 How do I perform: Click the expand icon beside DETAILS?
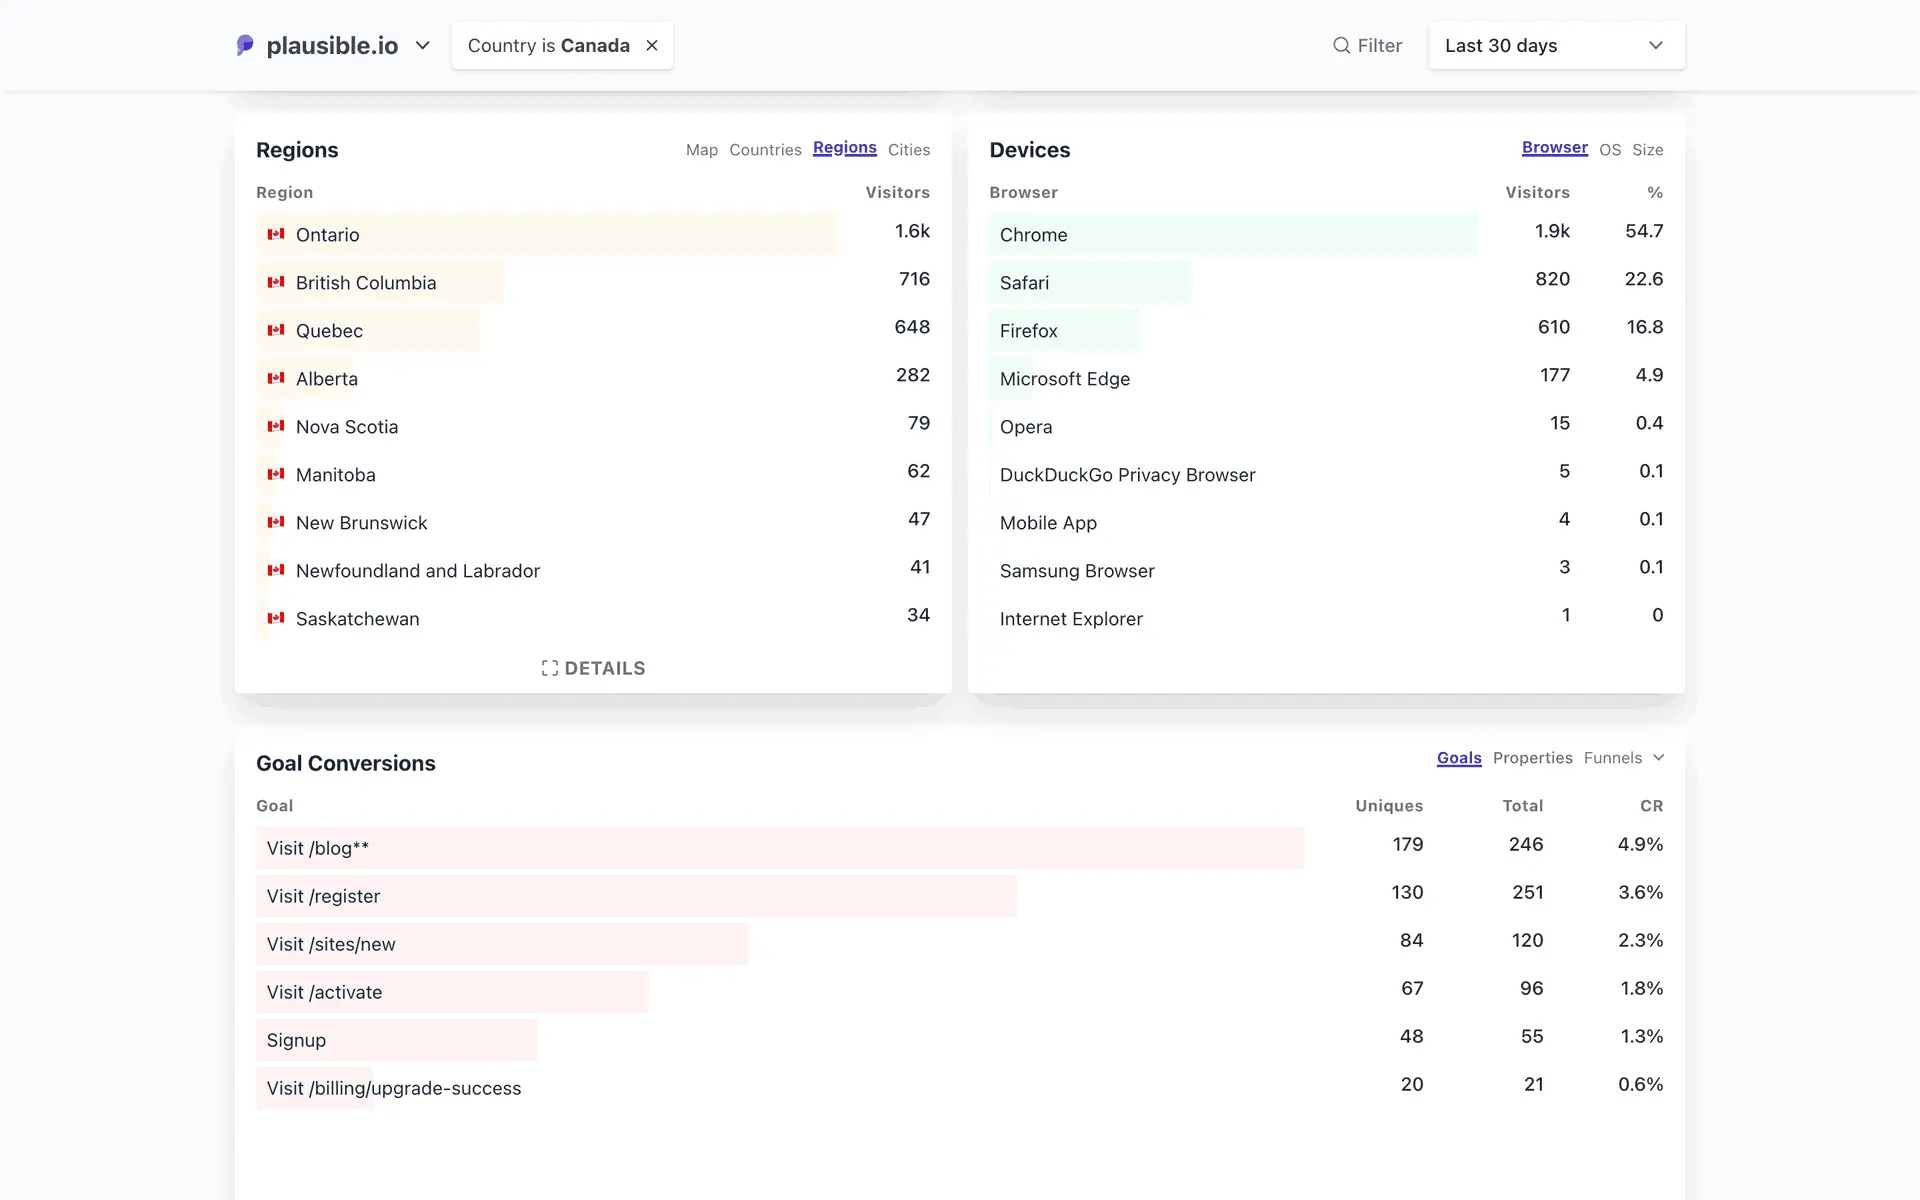point(549,668)
